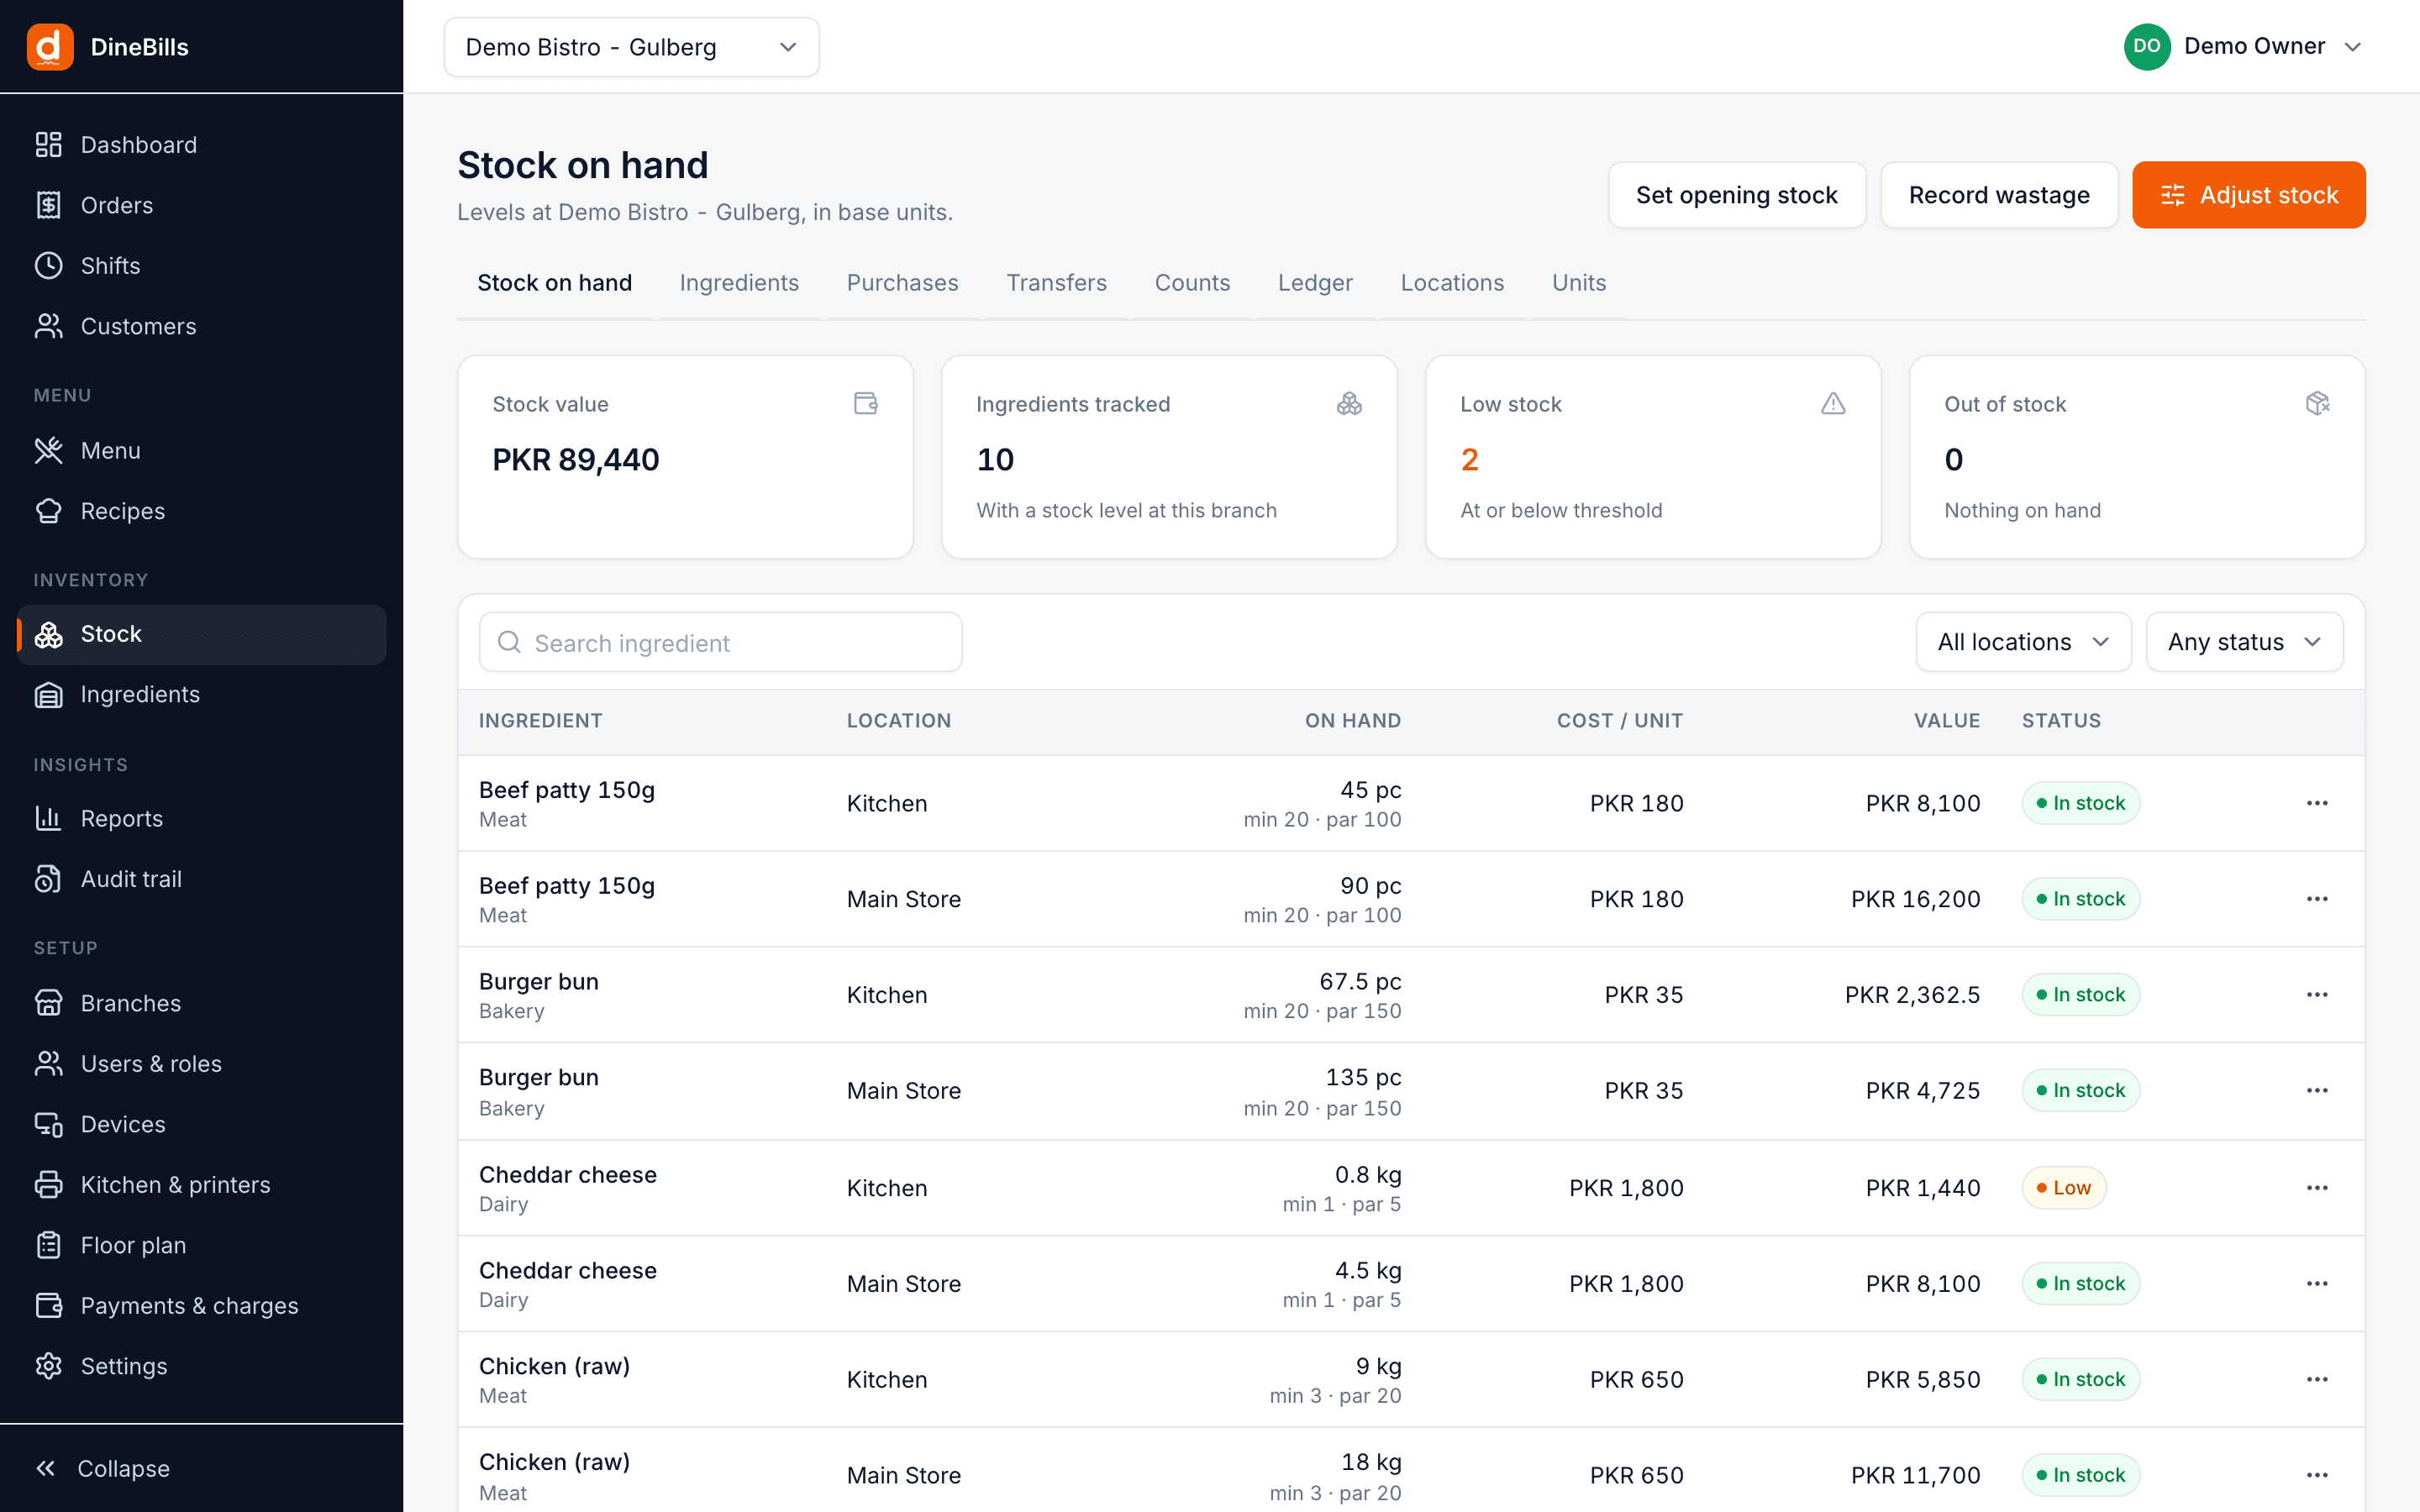Viewport: 2420px width, 1512px height.
Task: Open actions menu for Beef patty Kitchen row
Action: tap(2317, 803)
